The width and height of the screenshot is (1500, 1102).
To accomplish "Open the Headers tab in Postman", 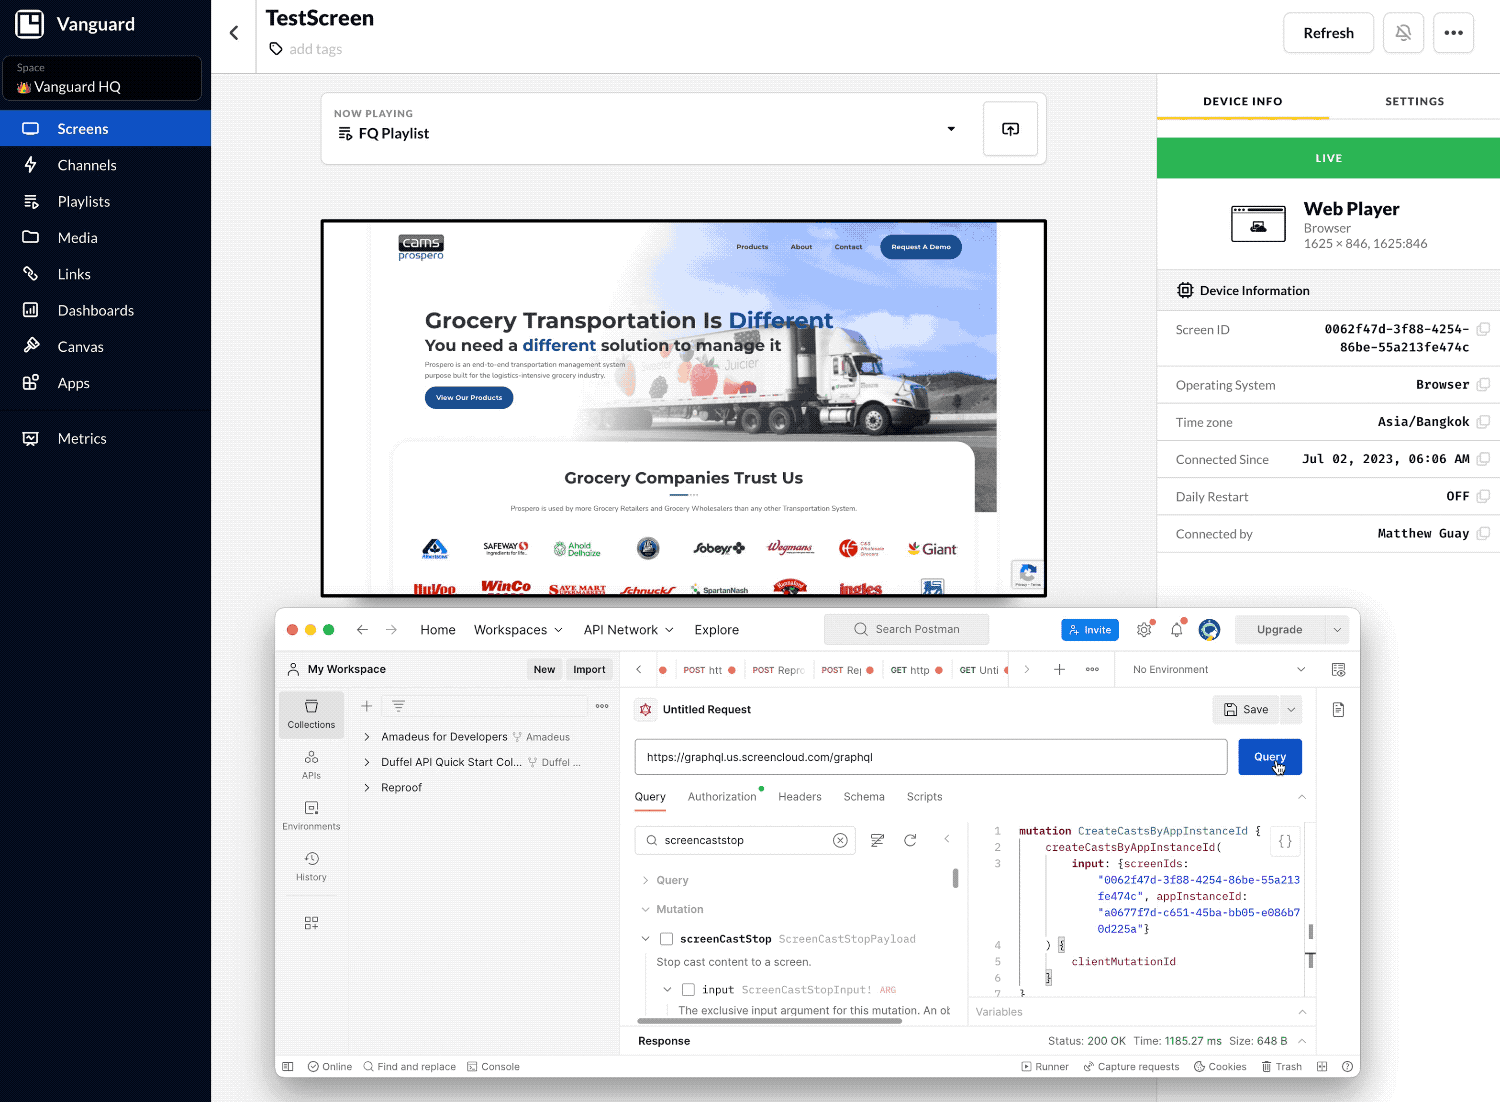I will [x=800, y=797].
